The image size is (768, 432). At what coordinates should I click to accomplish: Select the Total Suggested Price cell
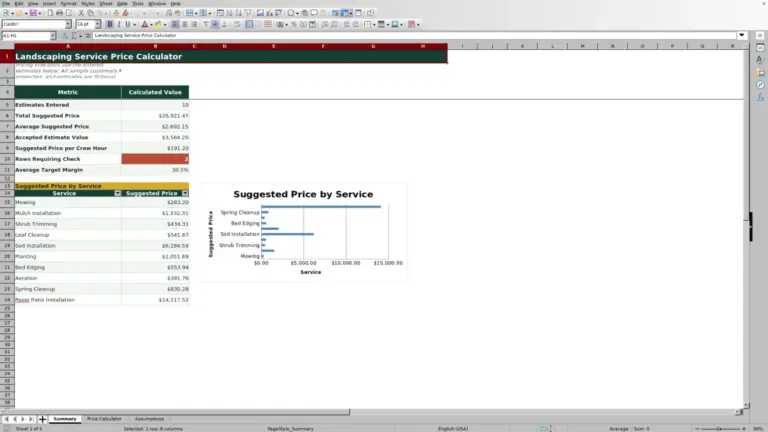click(68, 116)
